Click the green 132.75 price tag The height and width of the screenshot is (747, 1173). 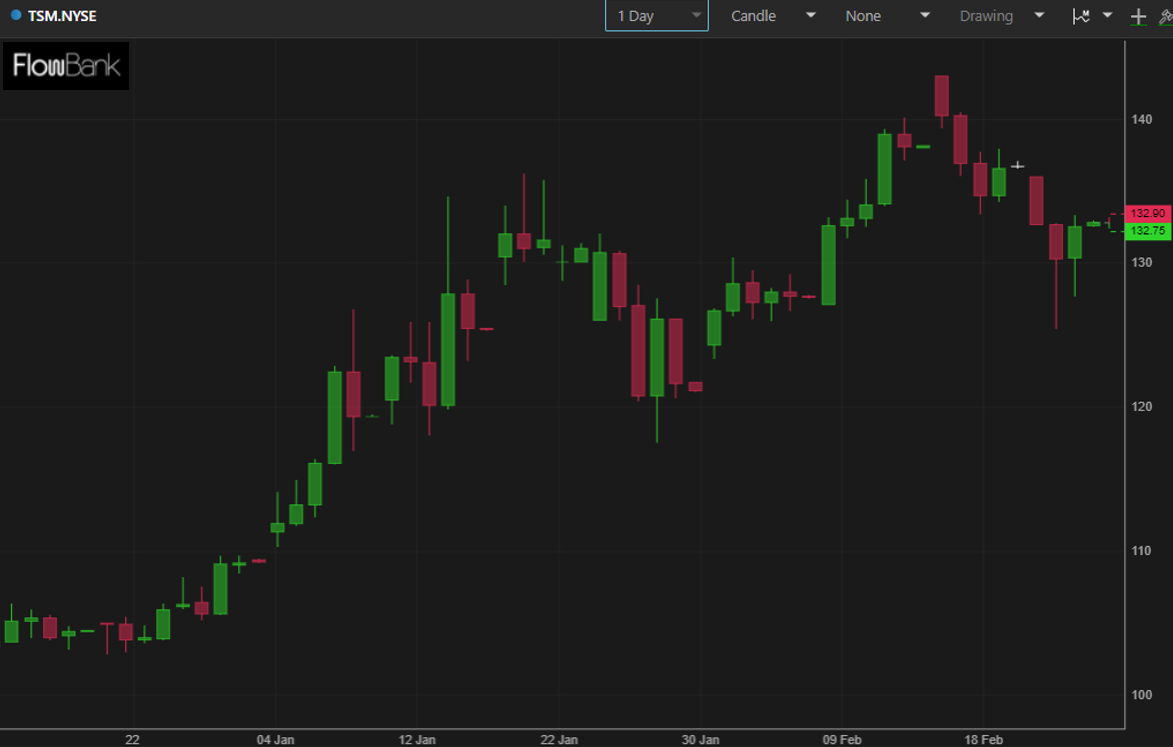coord(1148,230)
